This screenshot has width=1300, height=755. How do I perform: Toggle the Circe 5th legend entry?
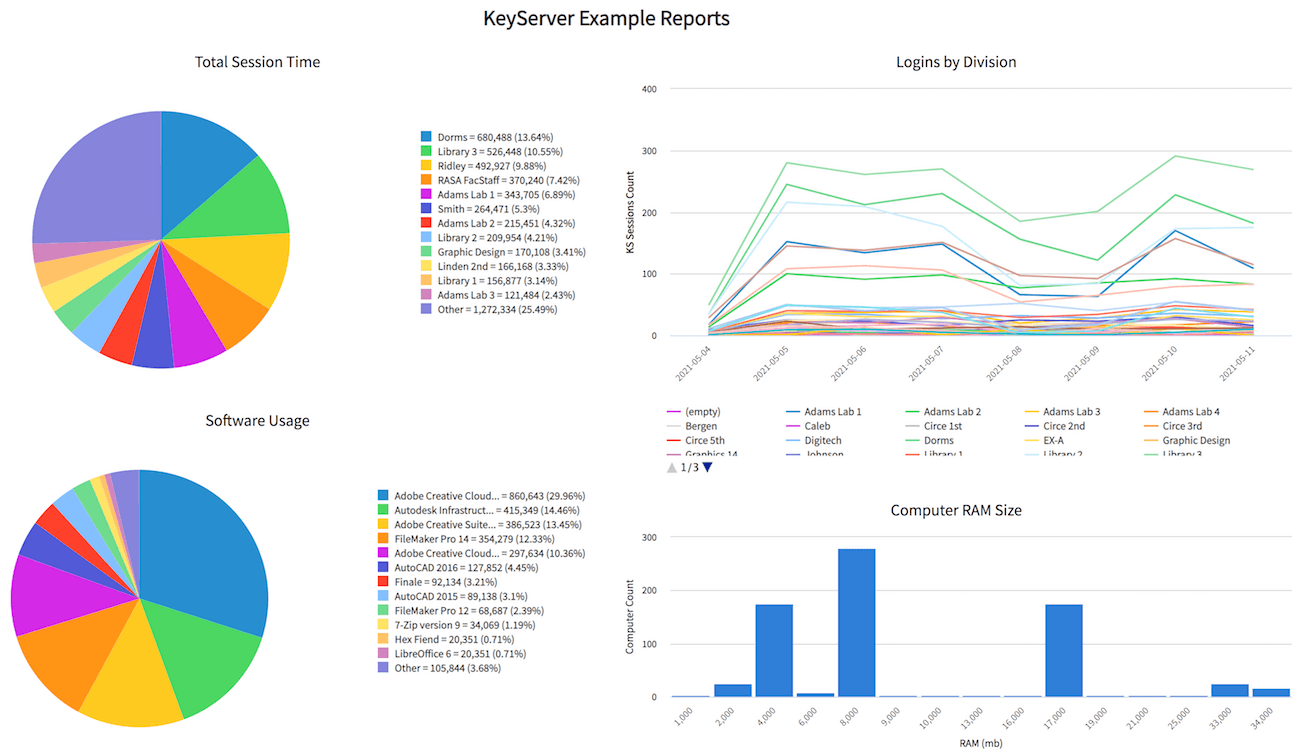click(705, 440)
